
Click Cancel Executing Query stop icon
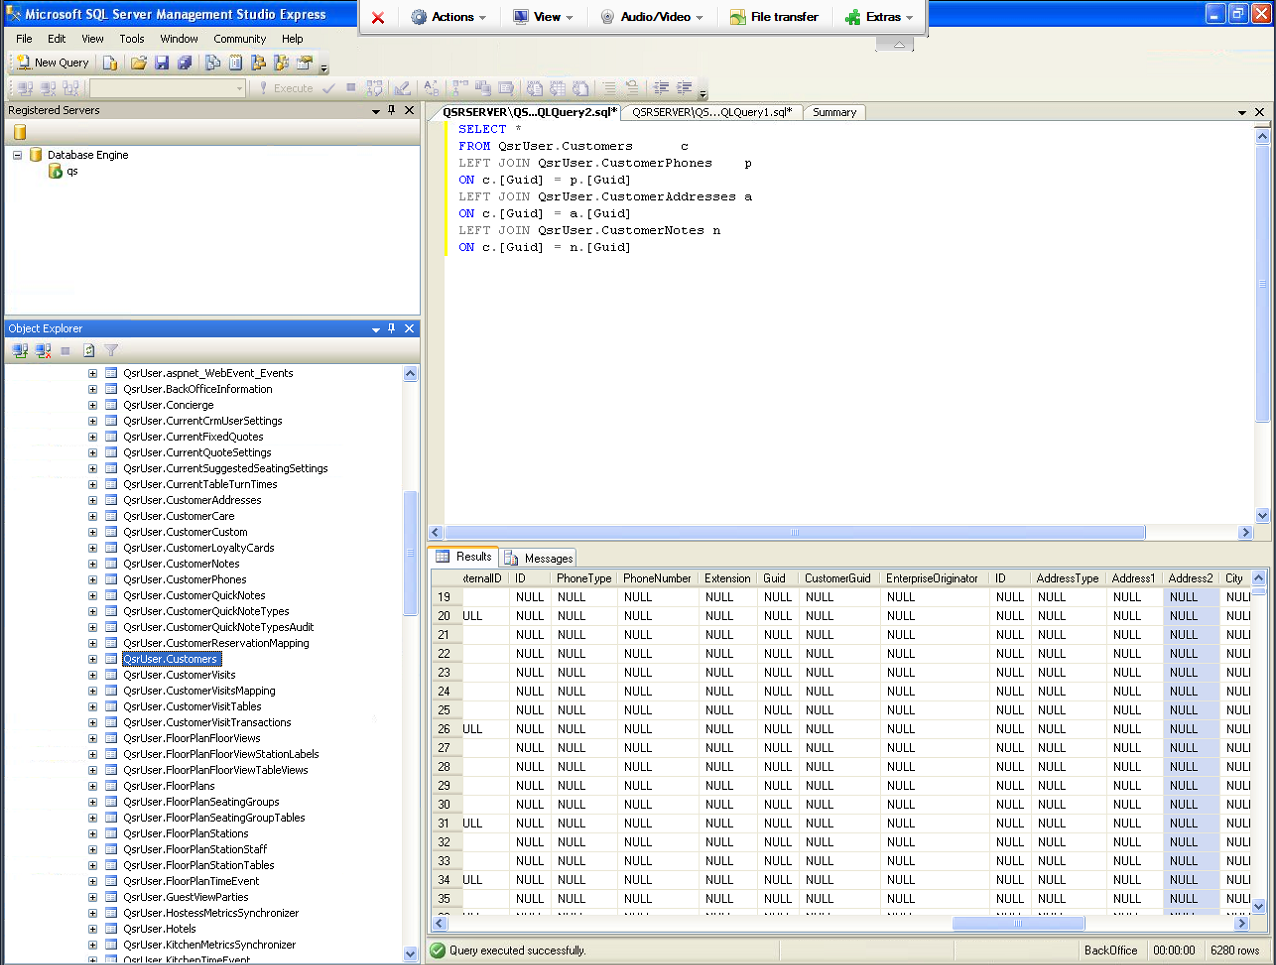point(351,88)
